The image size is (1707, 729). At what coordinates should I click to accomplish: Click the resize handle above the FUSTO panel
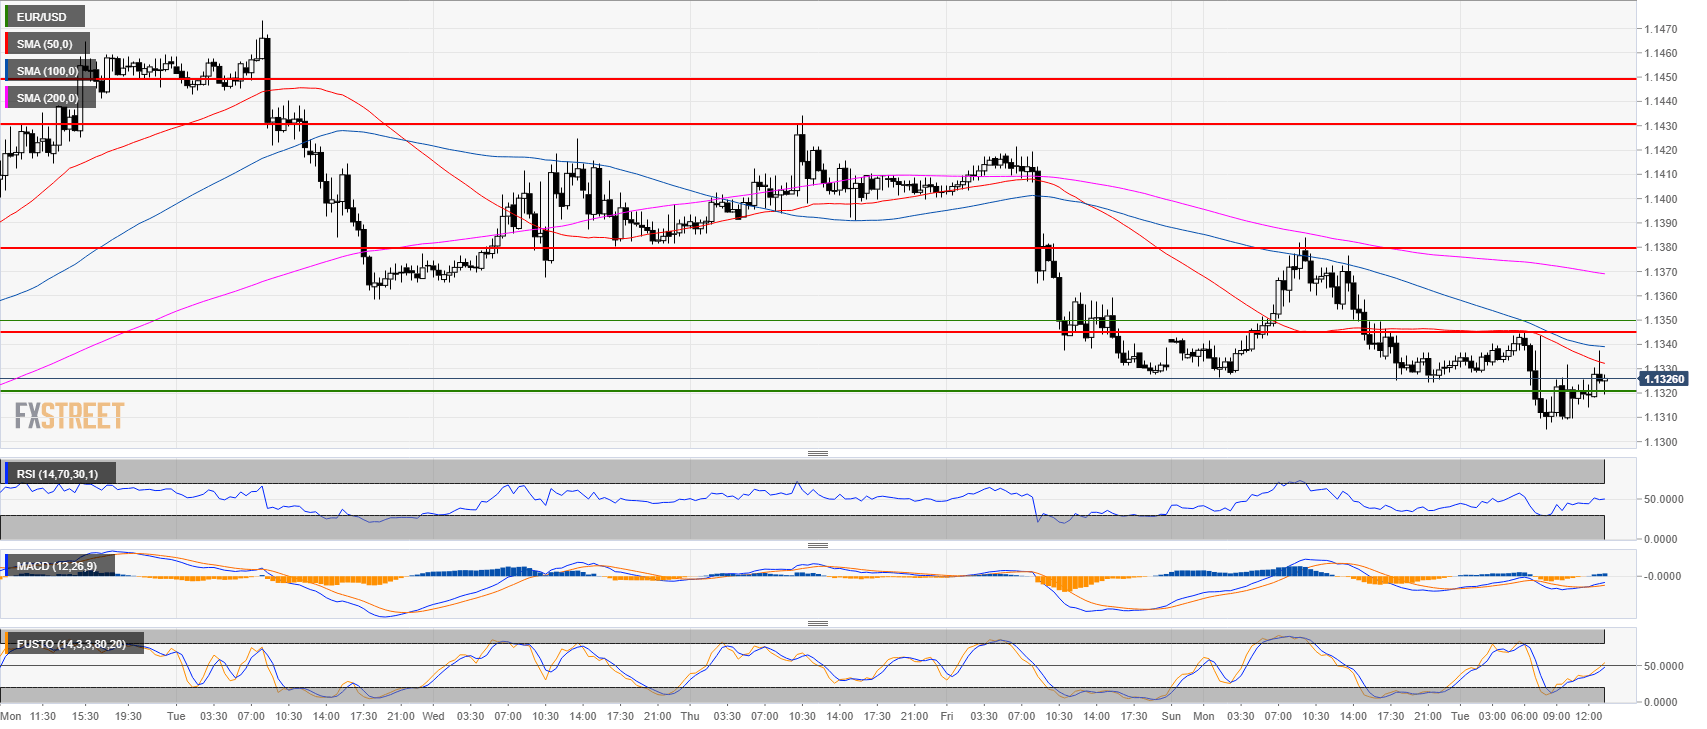(x=817, y=623)
